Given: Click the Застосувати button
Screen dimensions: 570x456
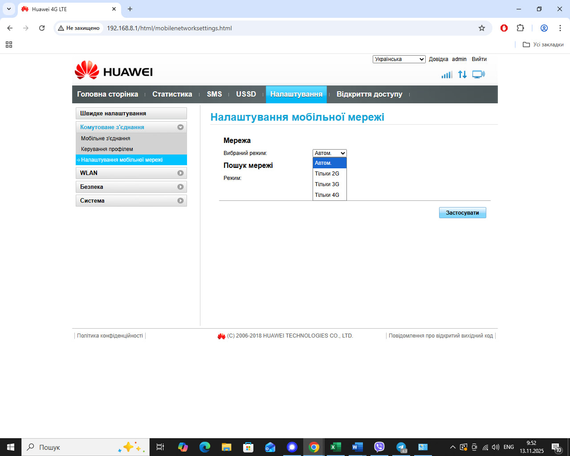Looking at the screenshot, I should click(462, 213).
